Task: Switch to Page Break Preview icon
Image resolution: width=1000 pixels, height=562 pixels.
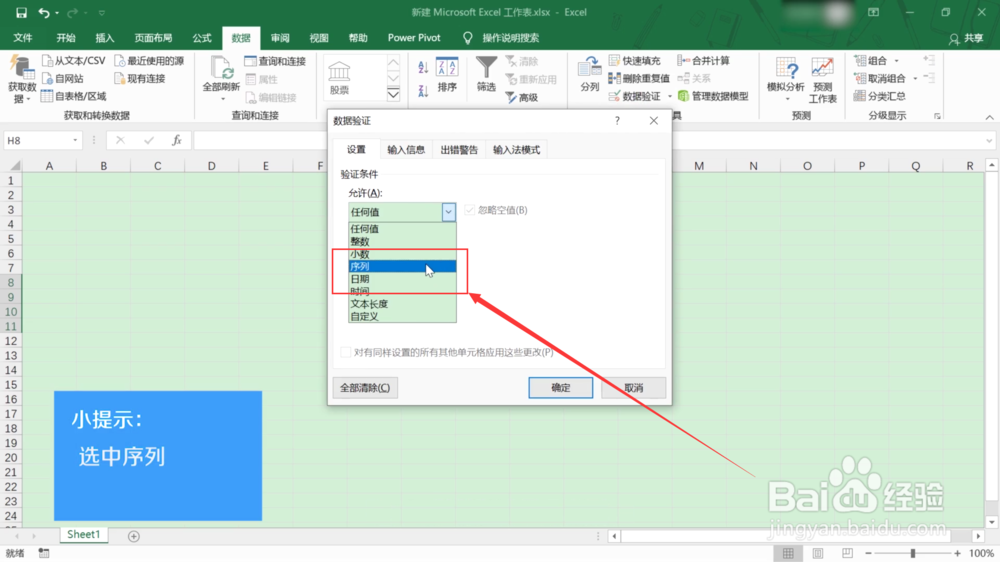Action: click(x=847, y=553)
